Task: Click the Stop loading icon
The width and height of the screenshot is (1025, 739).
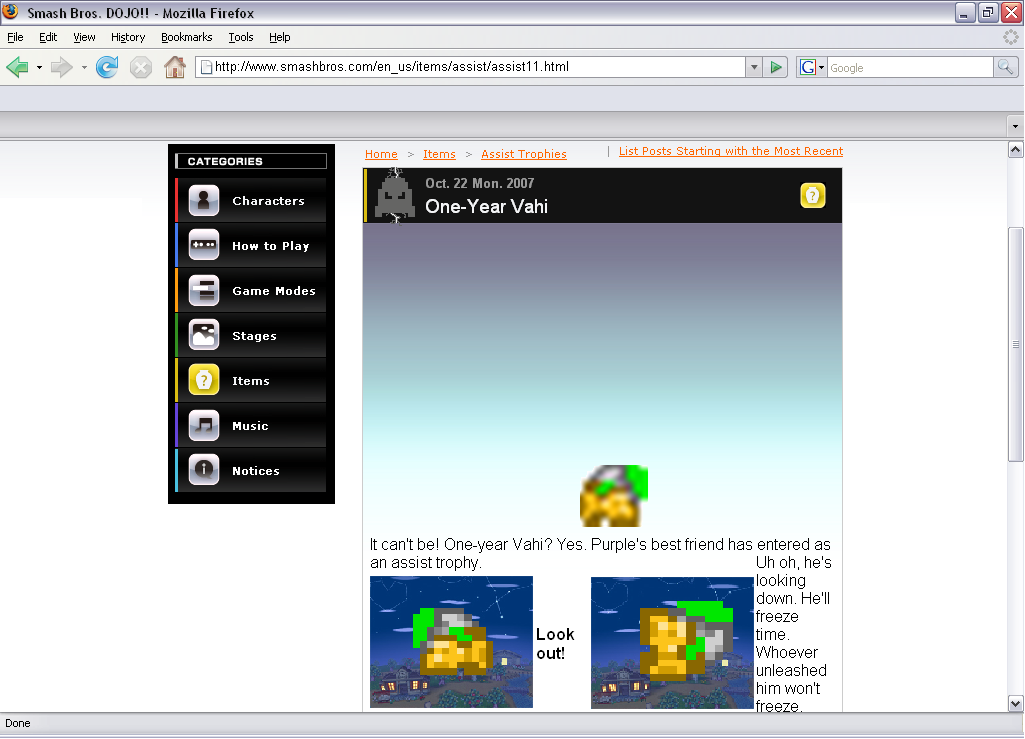Action: pos(141,67)
